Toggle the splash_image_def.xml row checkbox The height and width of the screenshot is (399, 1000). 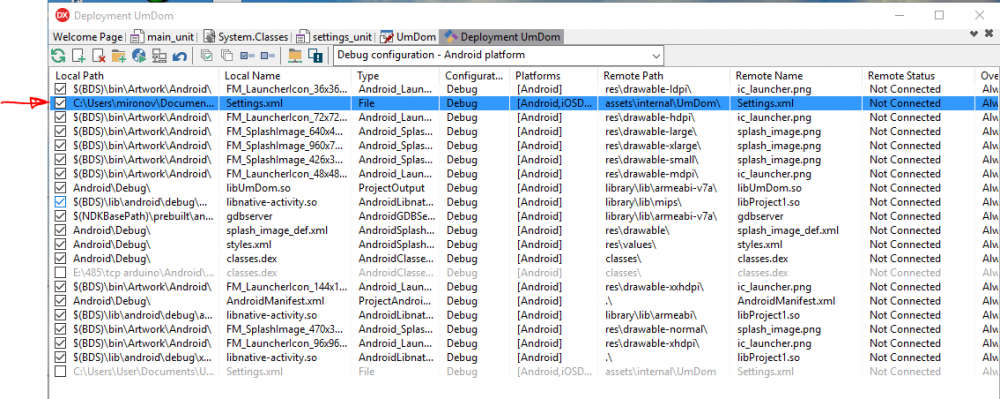pyautogui.click(x=60, y=230)
